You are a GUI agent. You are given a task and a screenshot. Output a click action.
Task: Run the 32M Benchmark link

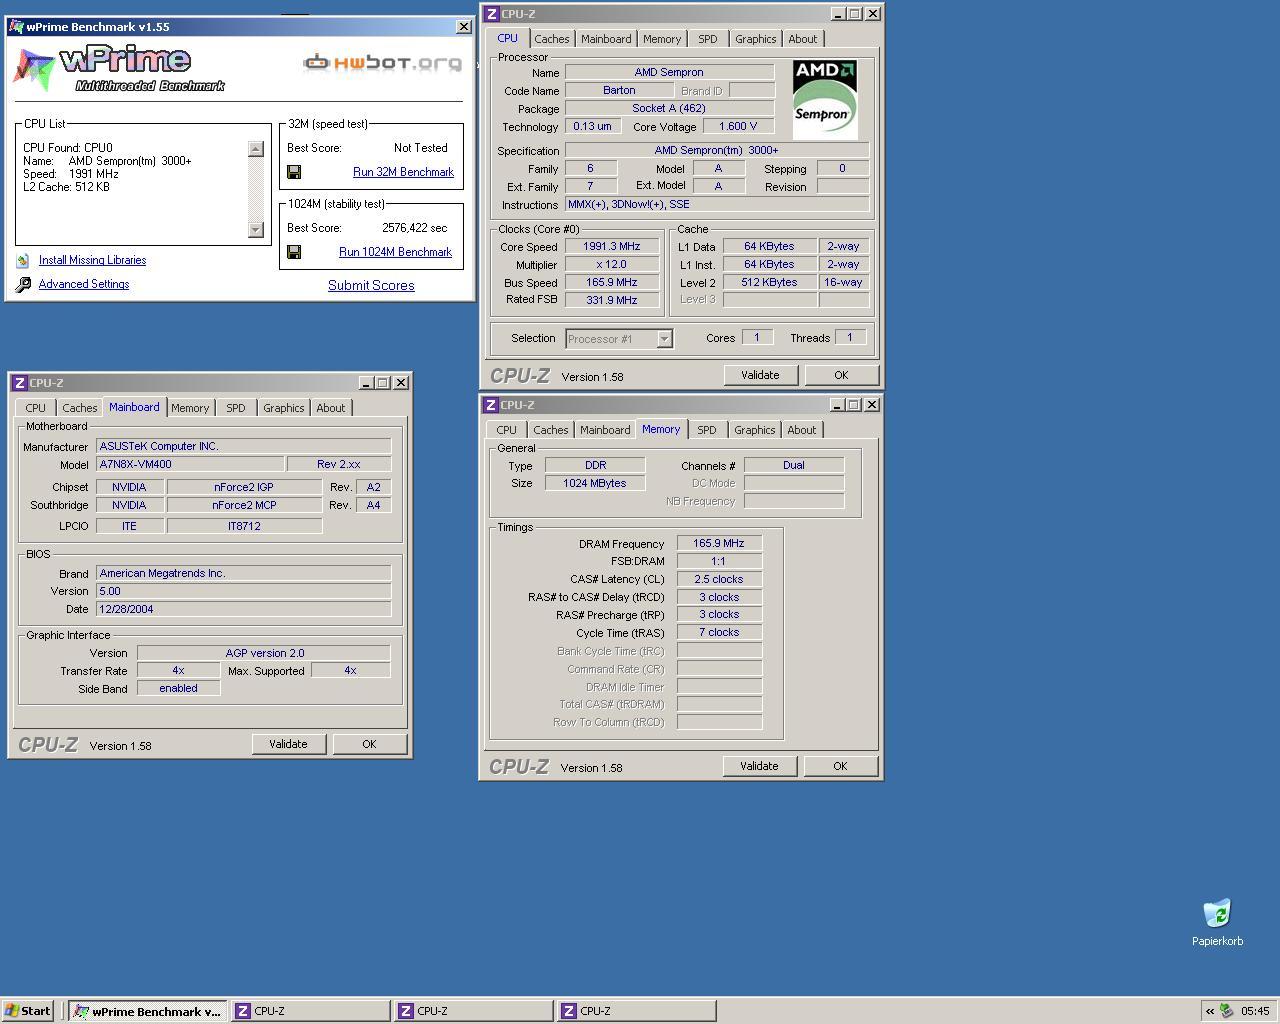tap(403, 172)
